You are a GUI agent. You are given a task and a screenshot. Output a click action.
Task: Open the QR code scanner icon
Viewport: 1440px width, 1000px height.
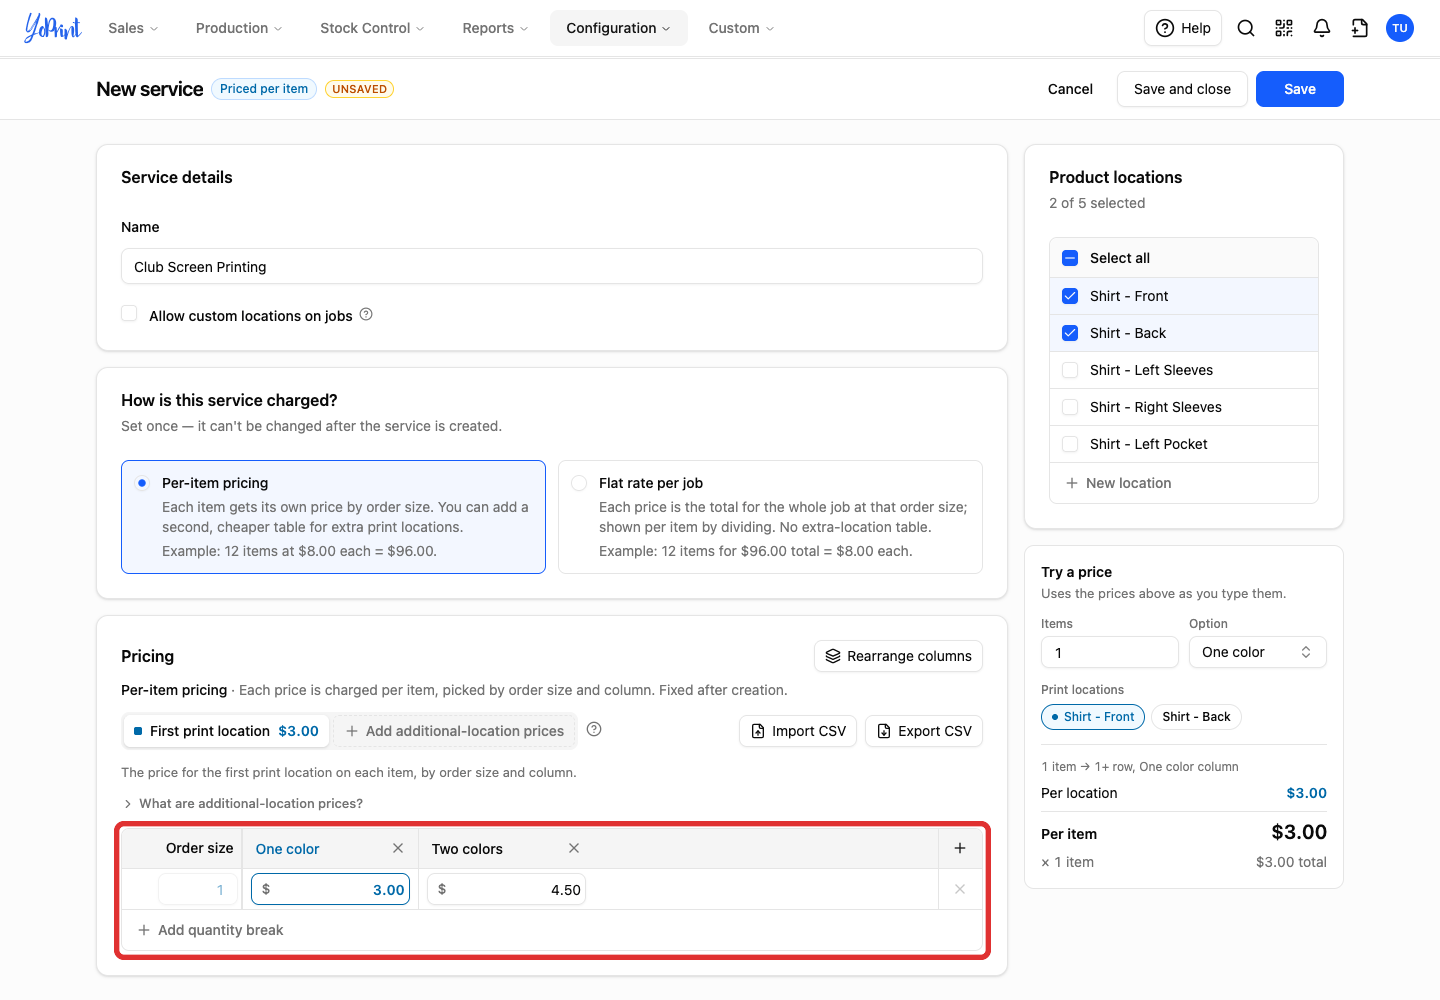tap(1284, 28)
